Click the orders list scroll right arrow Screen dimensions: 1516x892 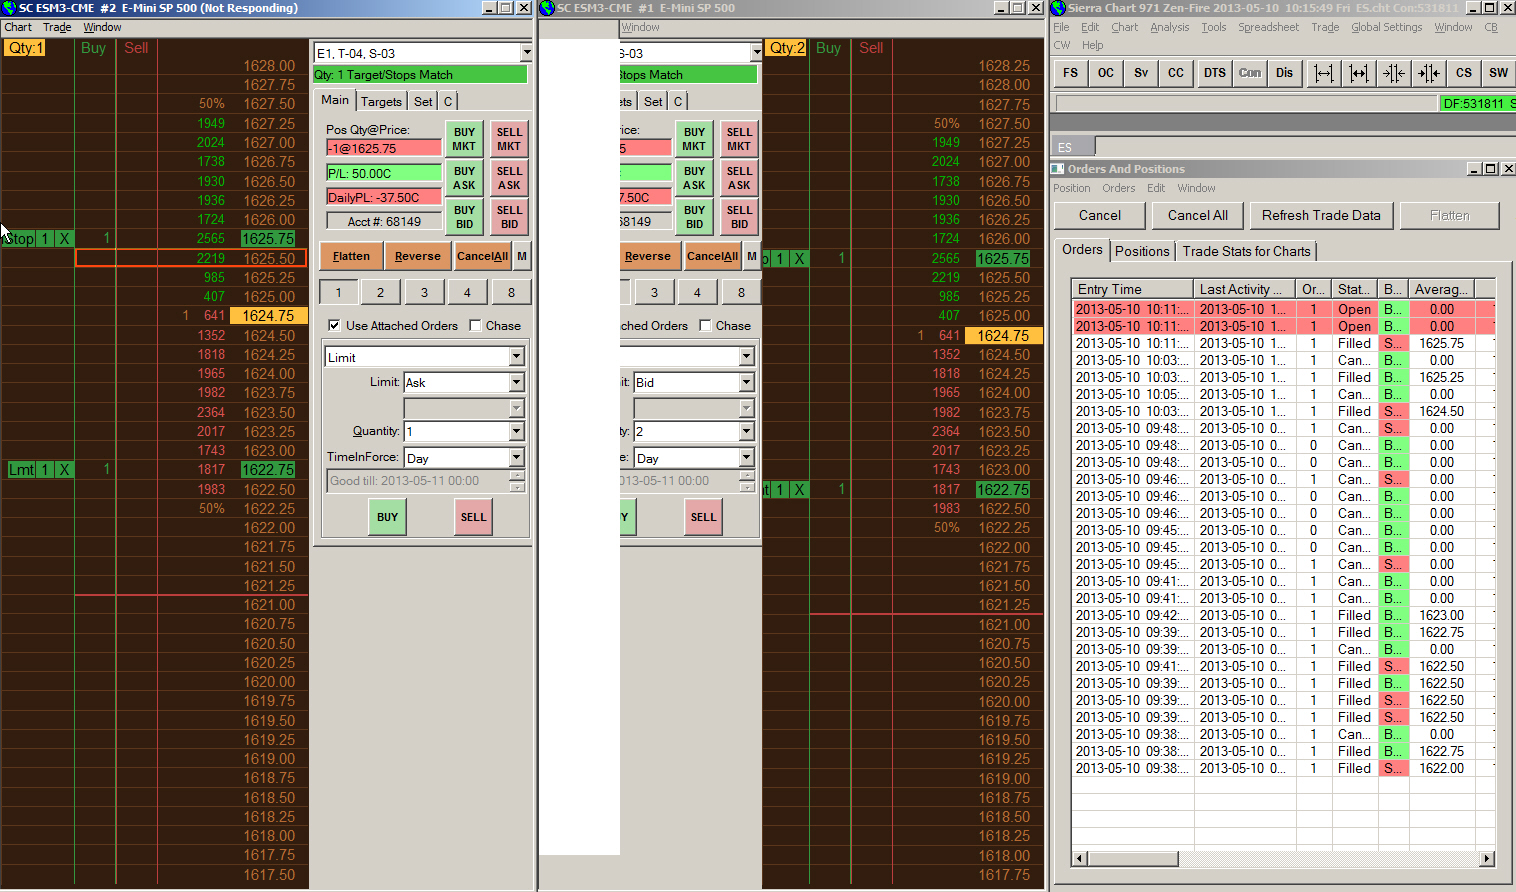[1487, 859]
